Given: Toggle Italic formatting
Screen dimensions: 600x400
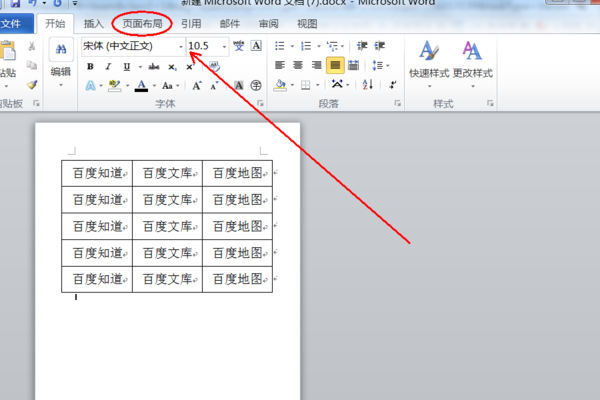Looking at the screenshot, I should click(108, 67).
